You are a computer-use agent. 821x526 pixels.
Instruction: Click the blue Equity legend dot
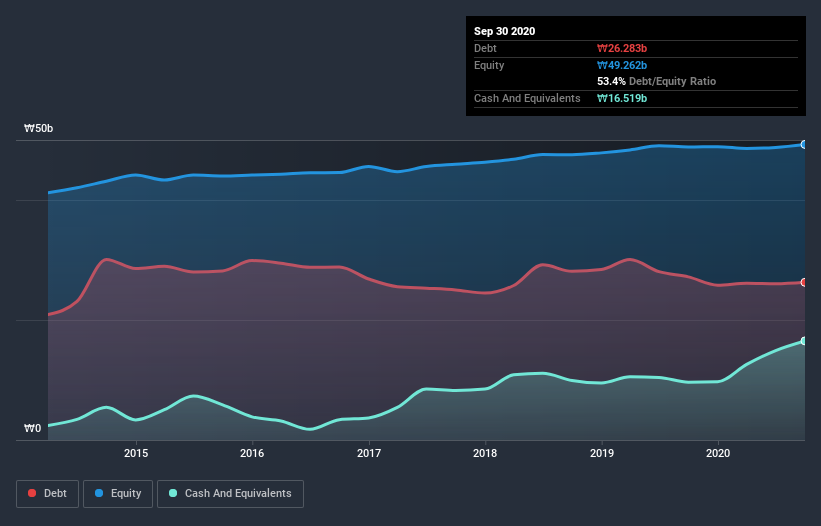tap(99, 493)
